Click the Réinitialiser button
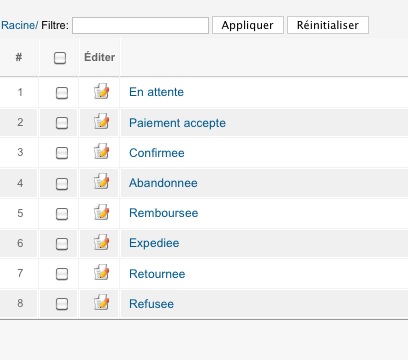The height and width of the screenshot is (360, 408). click(328, 25)
